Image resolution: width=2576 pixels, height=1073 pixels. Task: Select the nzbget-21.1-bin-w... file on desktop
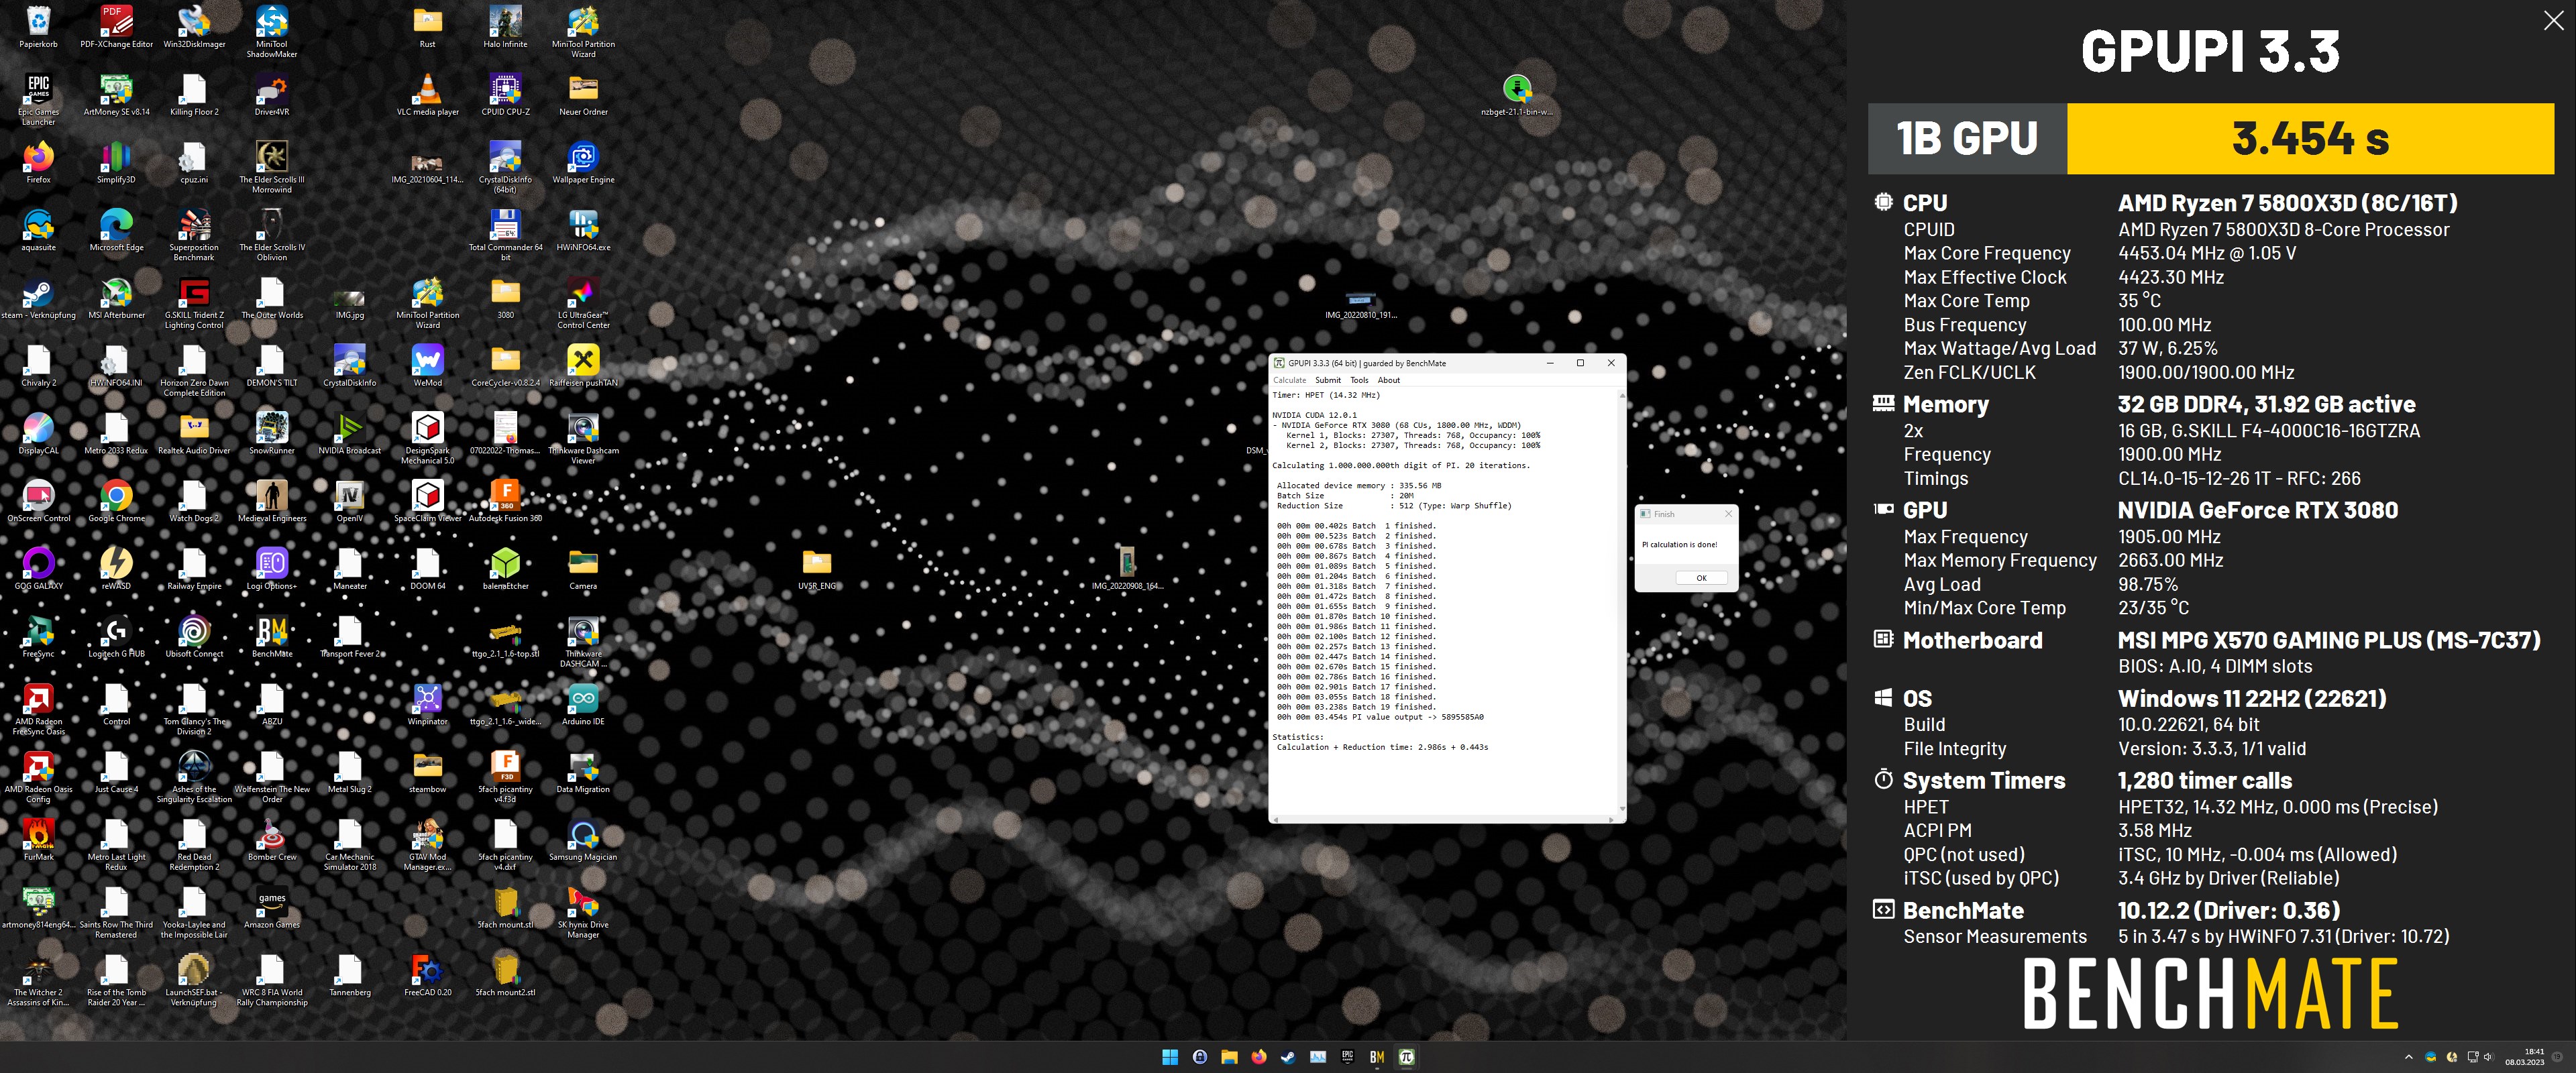coord(1516,95)
